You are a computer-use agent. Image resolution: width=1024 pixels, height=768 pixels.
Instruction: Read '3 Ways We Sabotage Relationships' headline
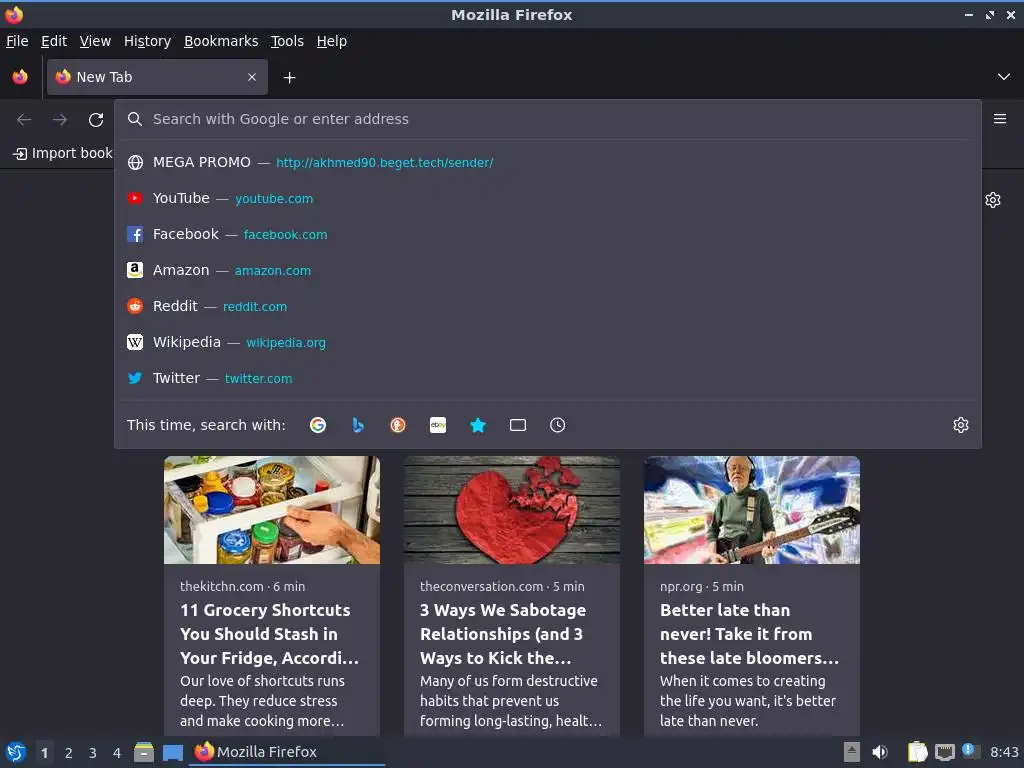coord(502,634)
